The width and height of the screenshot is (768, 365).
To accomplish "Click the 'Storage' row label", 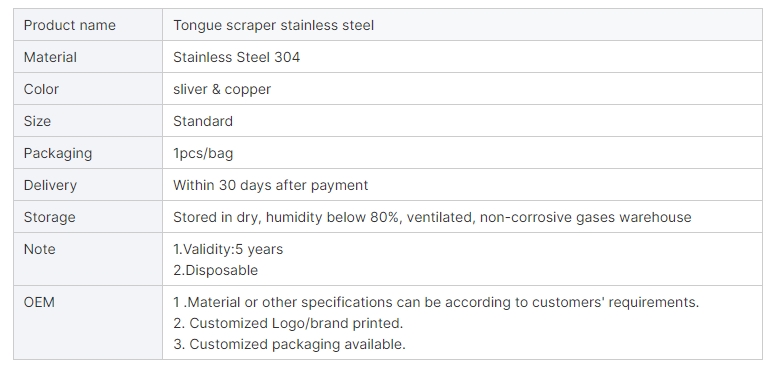I will [x=49, y=217].
